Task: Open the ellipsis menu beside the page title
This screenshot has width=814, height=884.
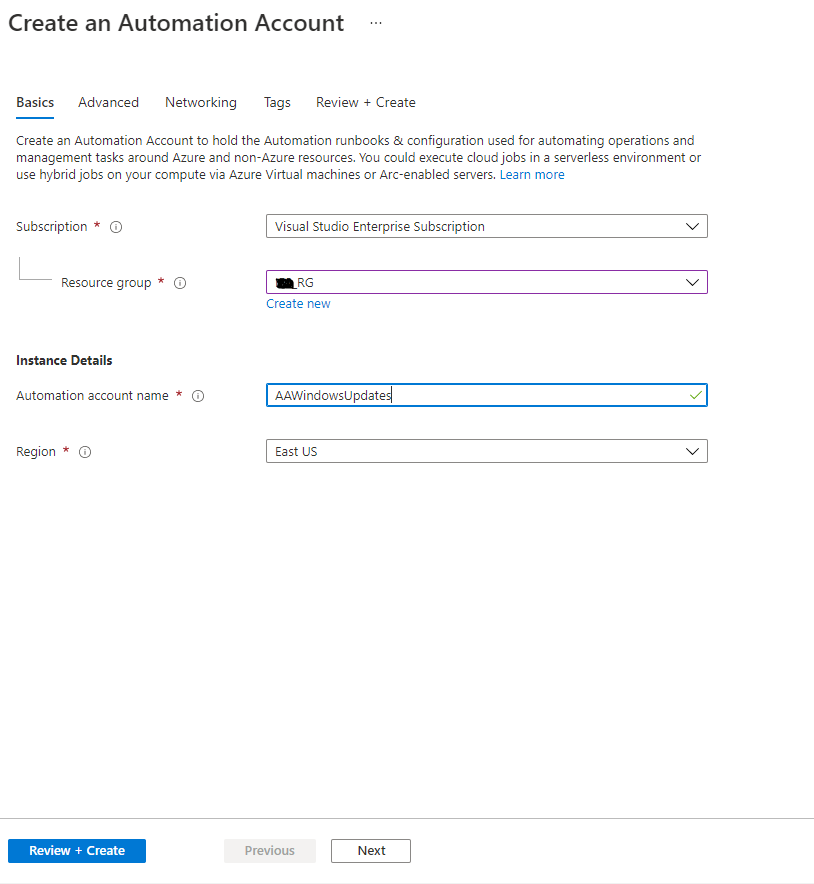Action: pyautogui.click(x=375, y=22)
